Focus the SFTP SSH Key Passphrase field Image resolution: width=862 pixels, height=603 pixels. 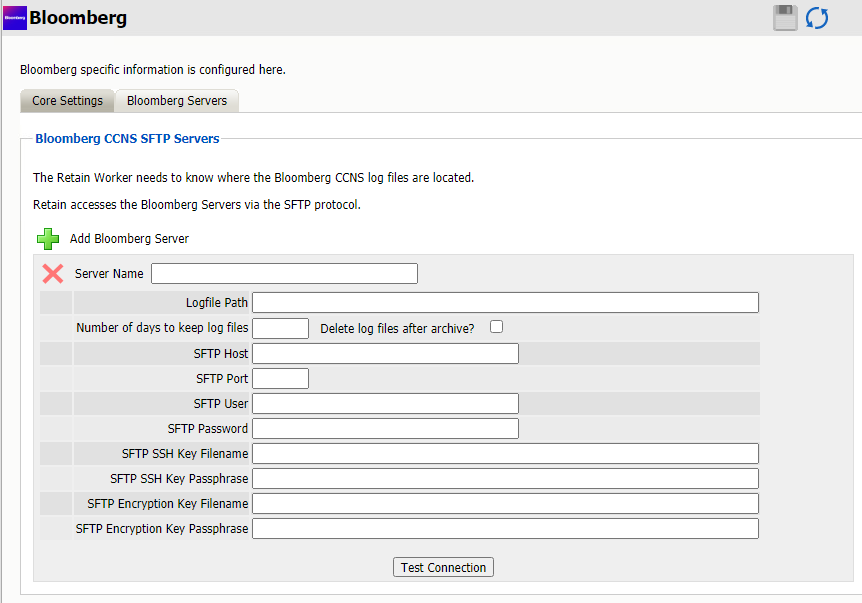(505, 479)
